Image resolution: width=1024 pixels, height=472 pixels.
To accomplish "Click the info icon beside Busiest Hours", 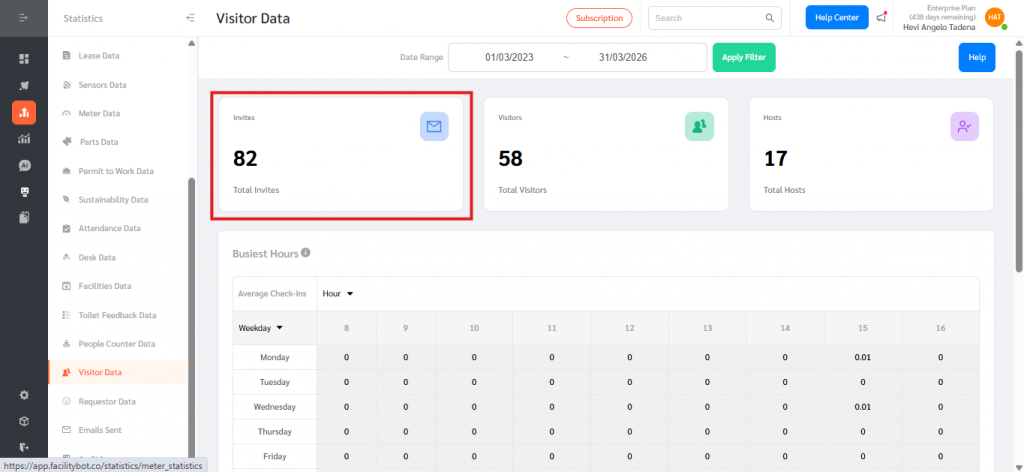I will 306,253.
